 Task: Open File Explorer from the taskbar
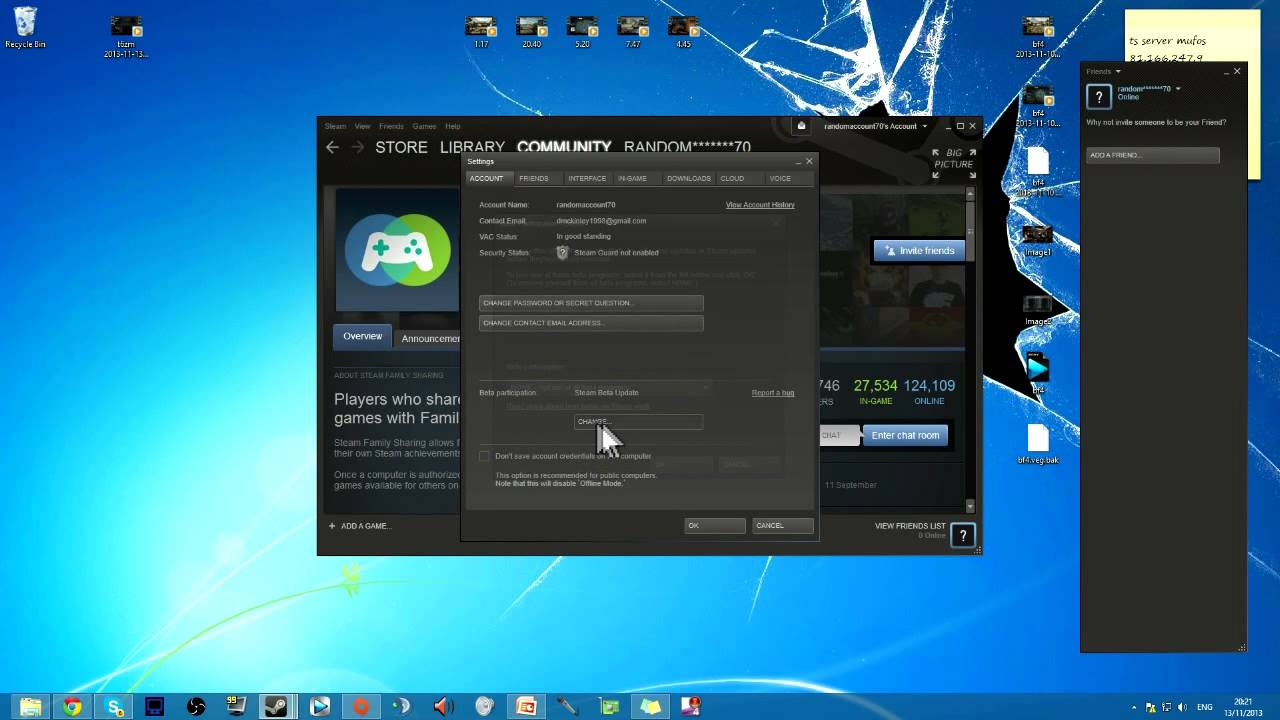click(x=31, y=707)
